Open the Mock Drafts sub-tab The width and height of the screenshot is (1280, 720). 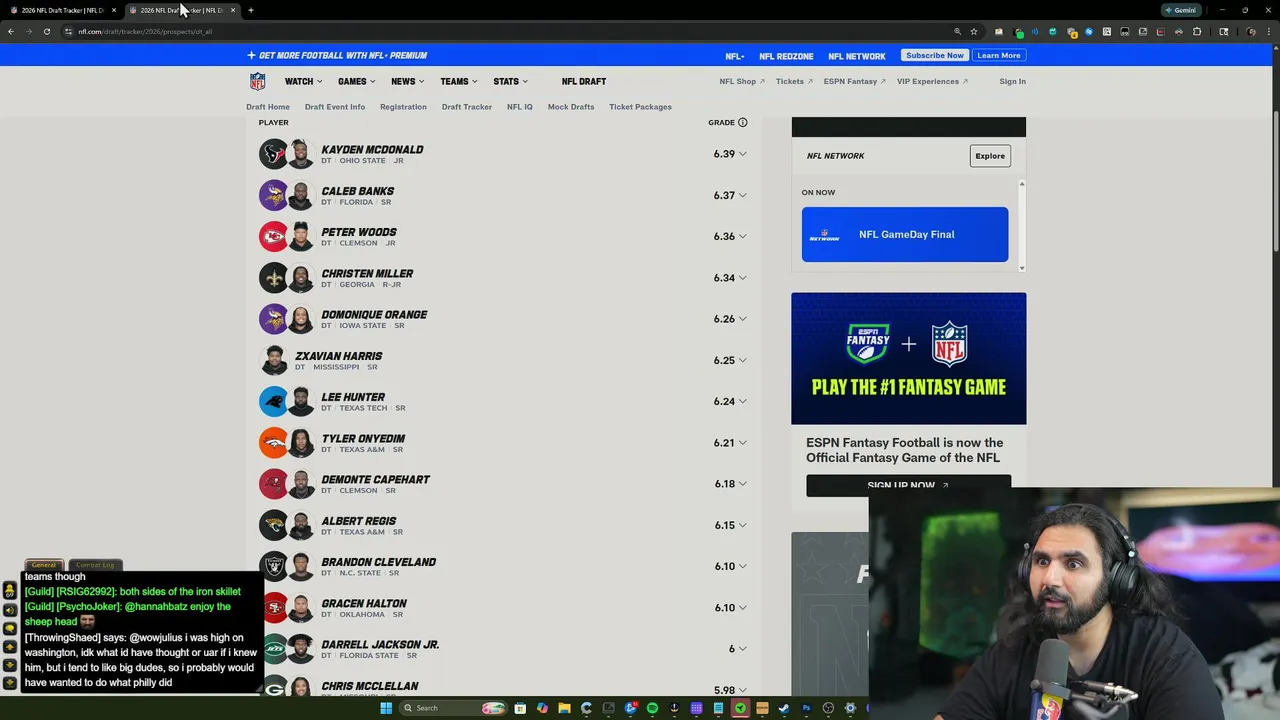[x=571, y=107]
